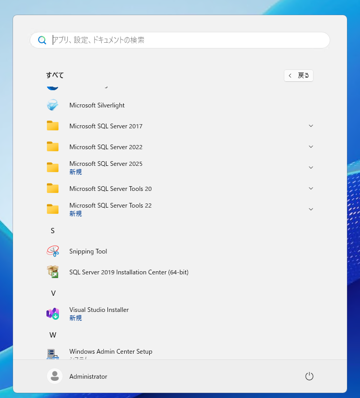
Task: Click the 'Microsoft SQL Server 2017' label
Action: 106,126
